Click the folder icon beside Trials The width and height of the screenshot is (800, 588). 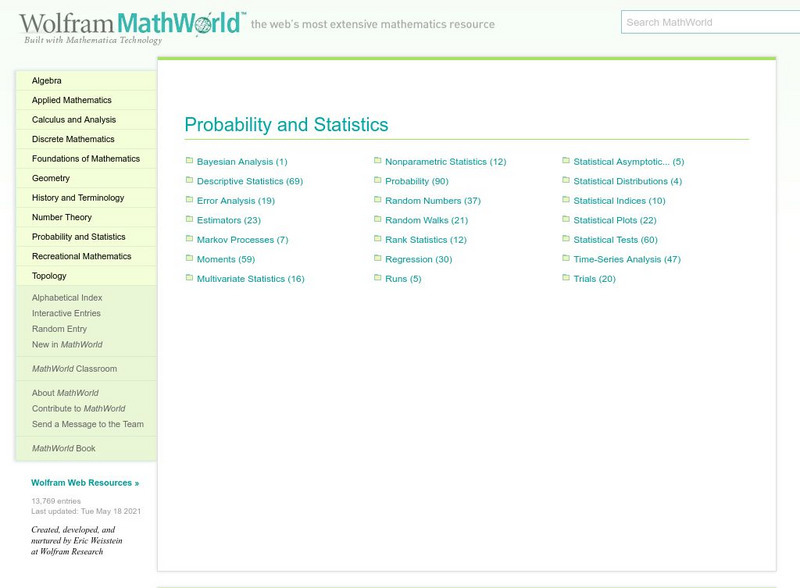[566, 278]
